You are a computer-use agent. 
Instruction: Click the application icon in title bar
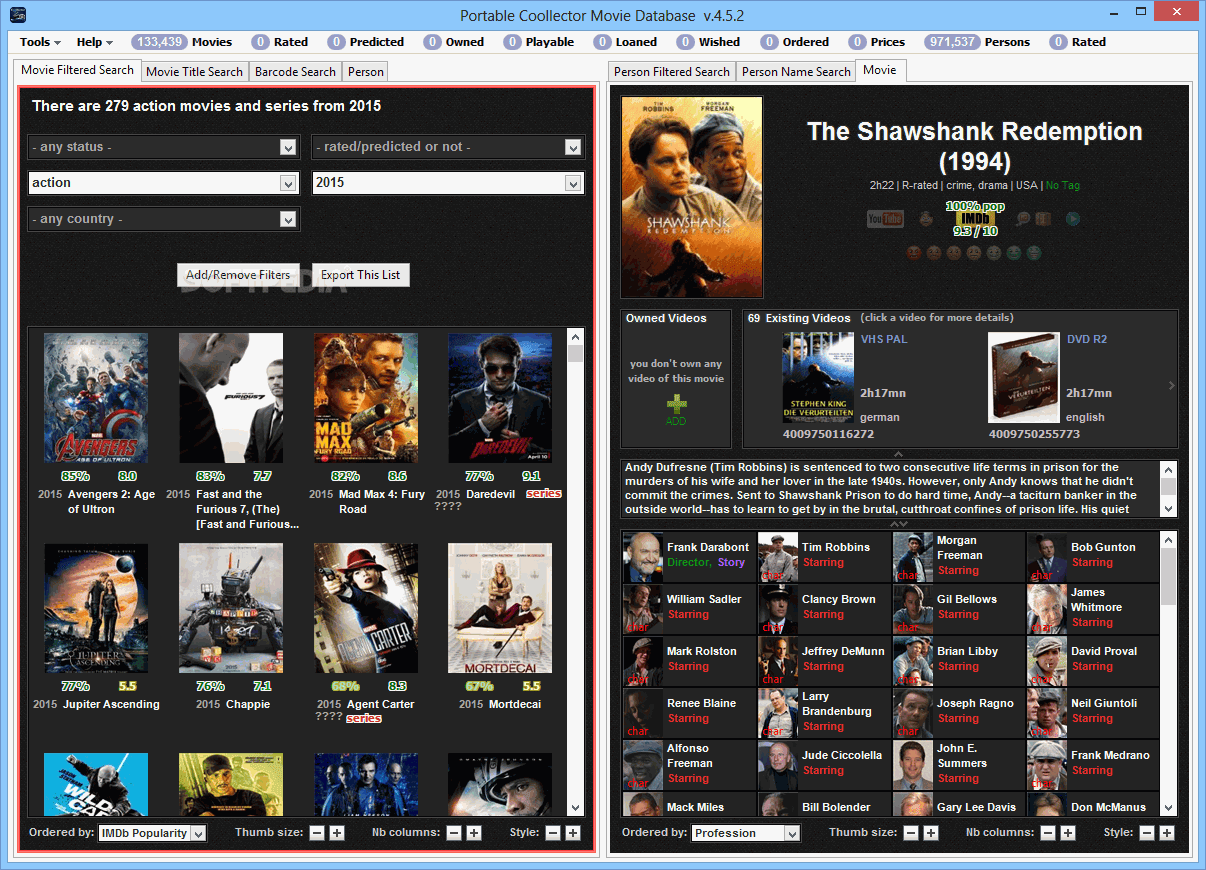pos(16,14)
